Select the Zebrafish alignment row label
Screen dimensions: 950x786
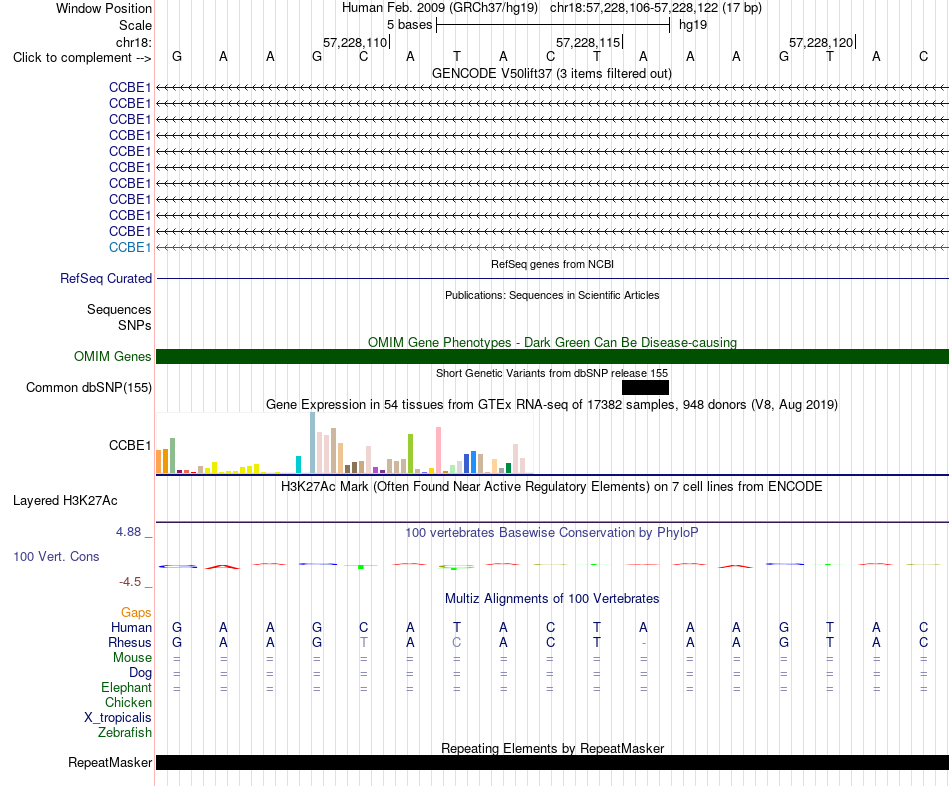pos(125,732)
